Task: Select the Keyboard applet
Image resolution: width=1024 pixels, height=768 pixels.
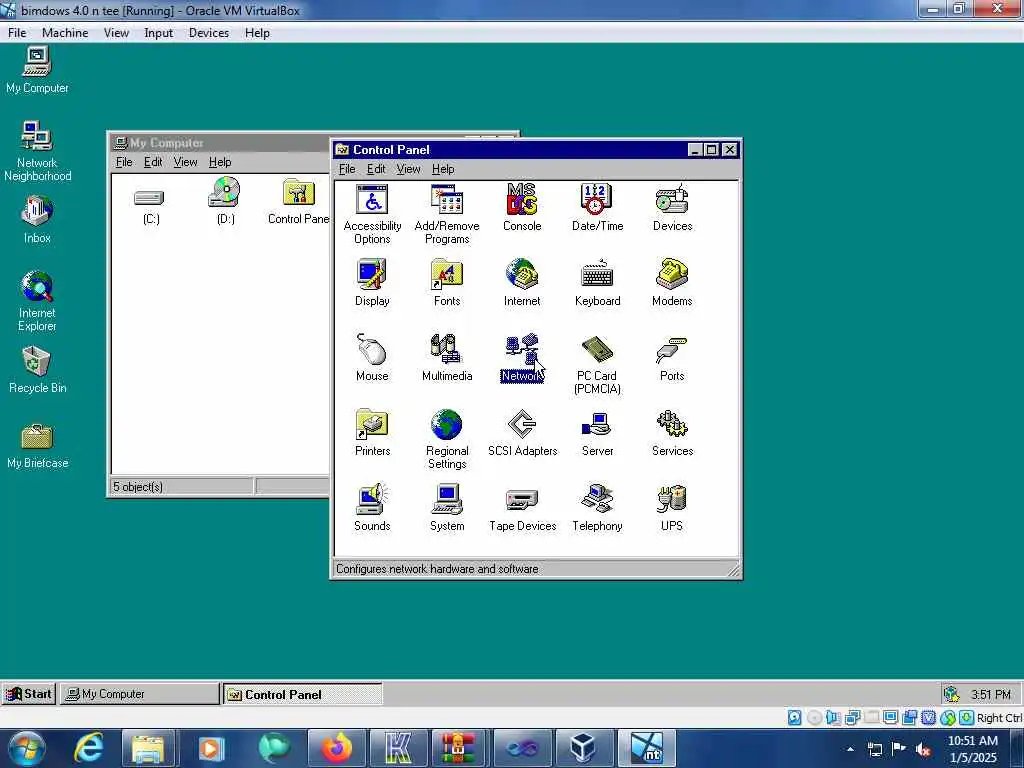Action: click(x=597, y=282)
